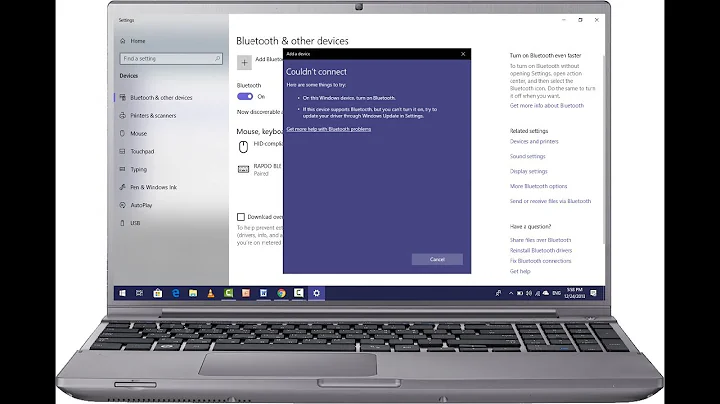The width and height of the screenshot is (720, 404).
Task: Close the Add a device dialog
Action: point(463,54)
